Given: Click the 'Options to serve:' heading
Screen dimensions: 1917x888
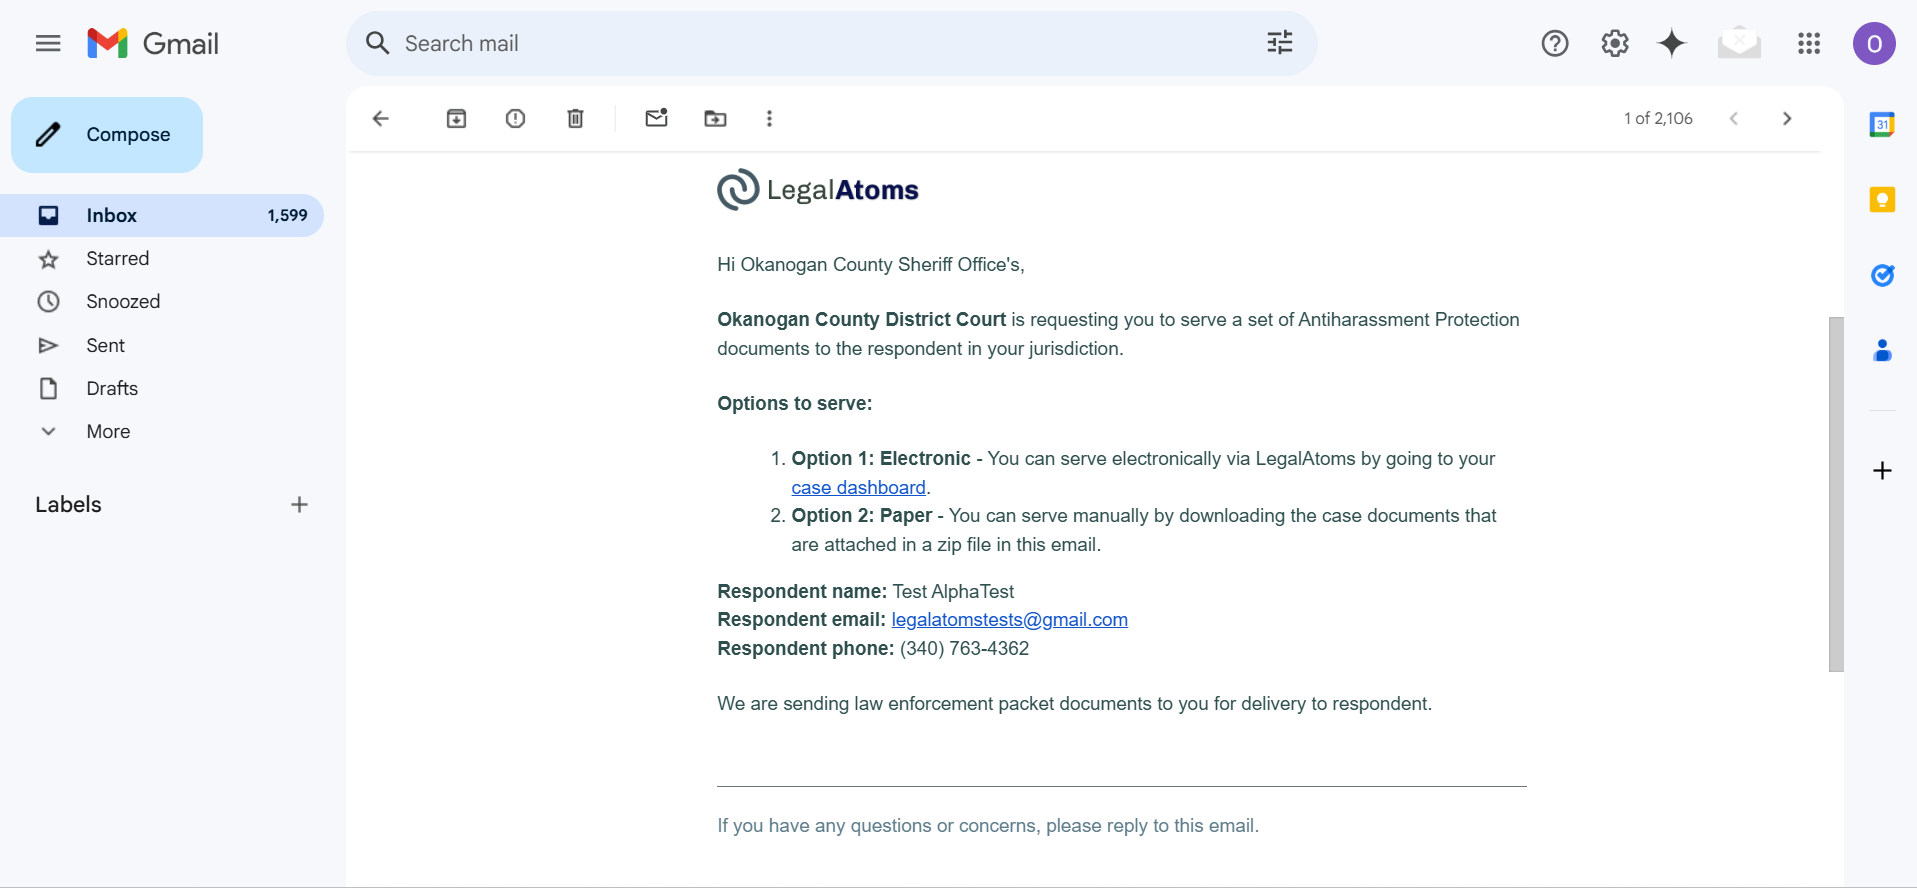Looking at the screenshot, I should [794, 403].
